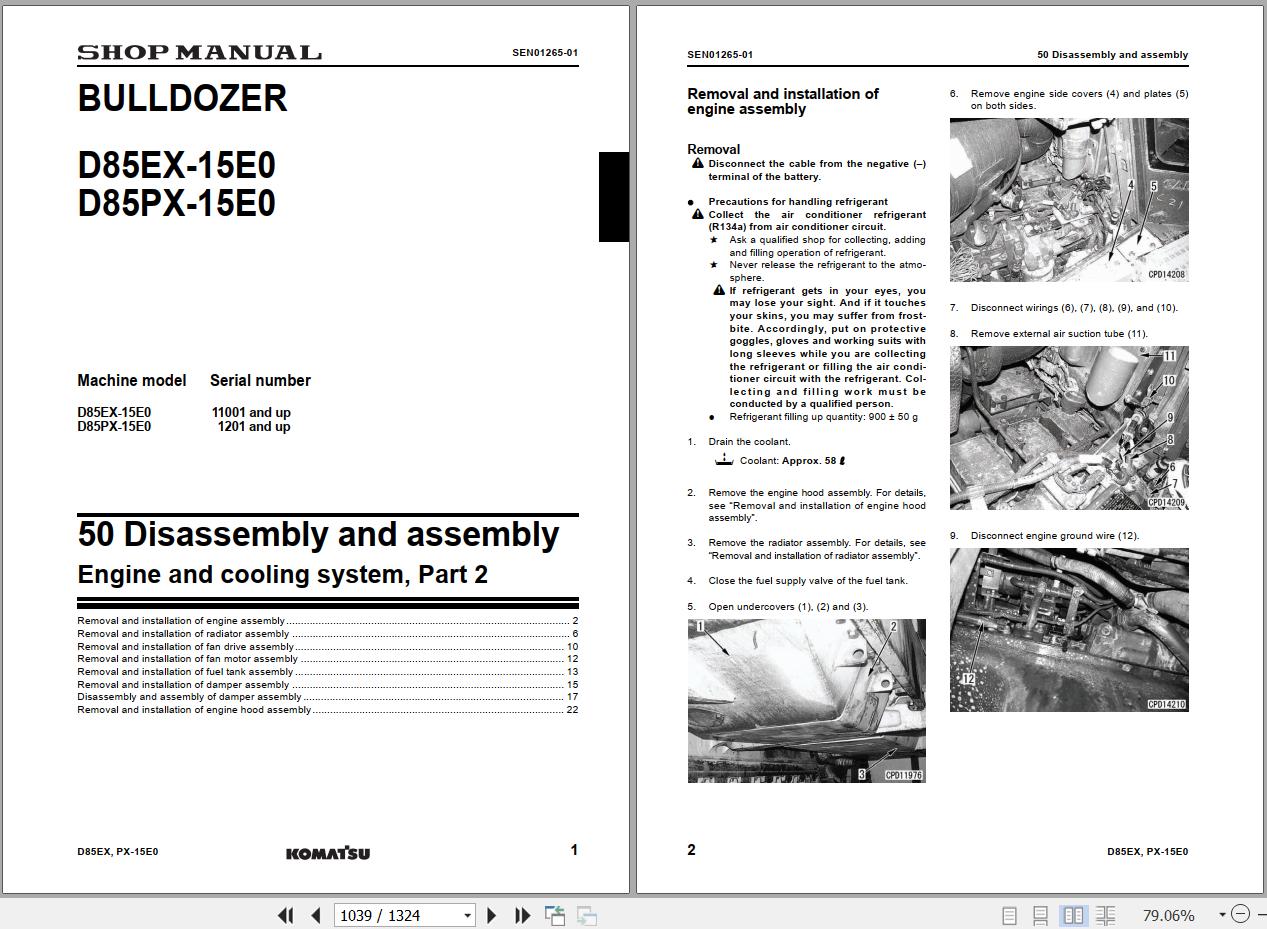Click the "Serial number" column label
The width and height of the screenshot is (1267, 929).
[260, 381]
